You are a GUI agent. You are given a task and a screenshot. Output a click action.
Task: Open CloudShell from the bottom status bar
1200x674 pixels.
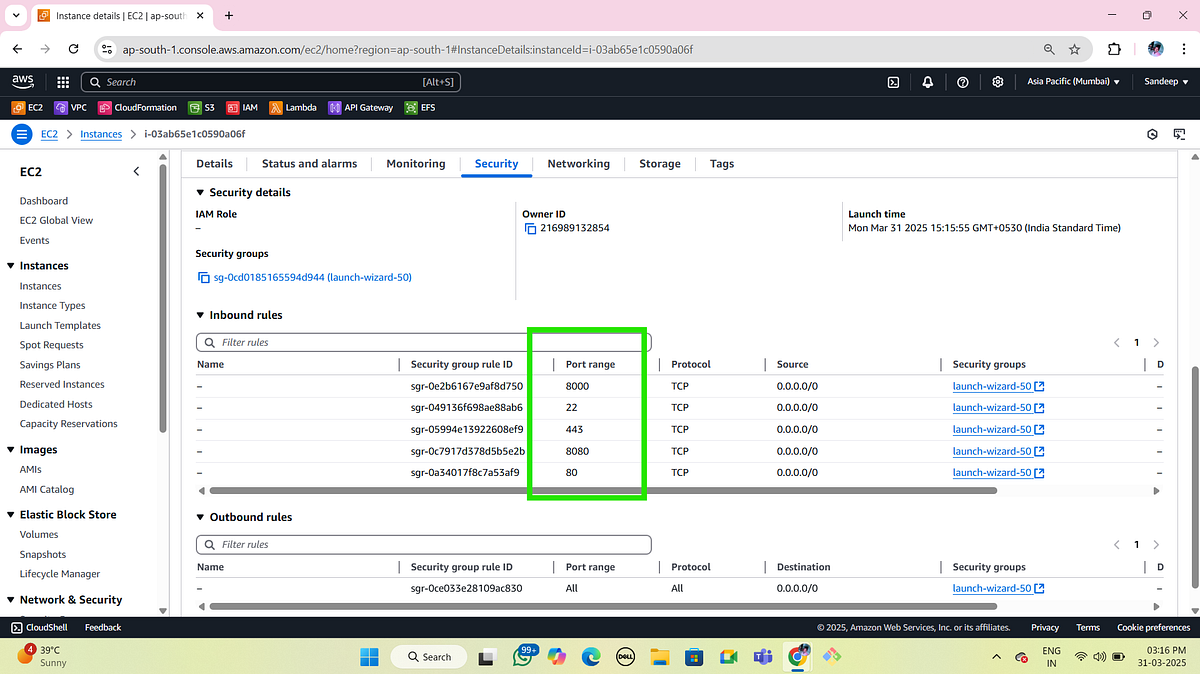click(38, 627)
